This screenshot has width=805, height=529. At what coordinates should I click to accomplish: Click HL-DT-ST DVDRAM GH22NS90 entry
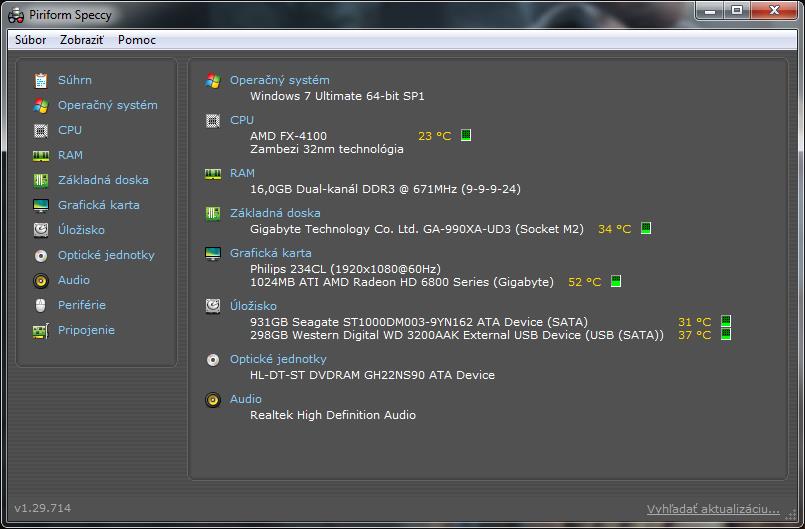(x=372, y=375)
